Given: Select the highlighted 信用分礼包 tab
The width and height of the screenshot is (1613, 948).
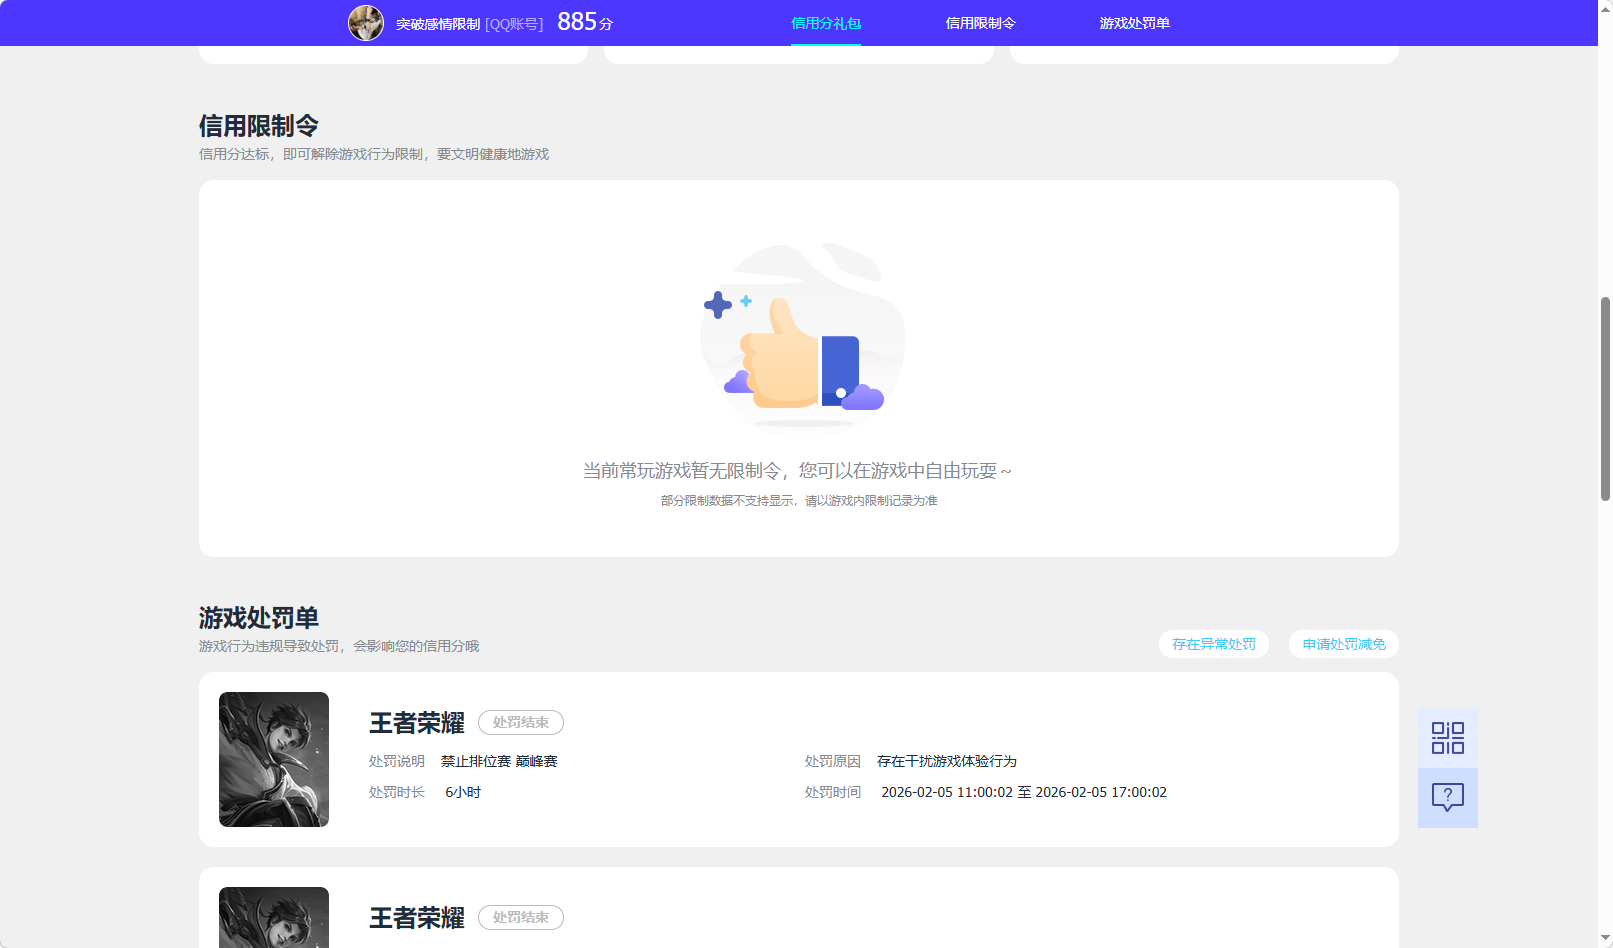Looking at the screenshot, I should pos(825,22).
